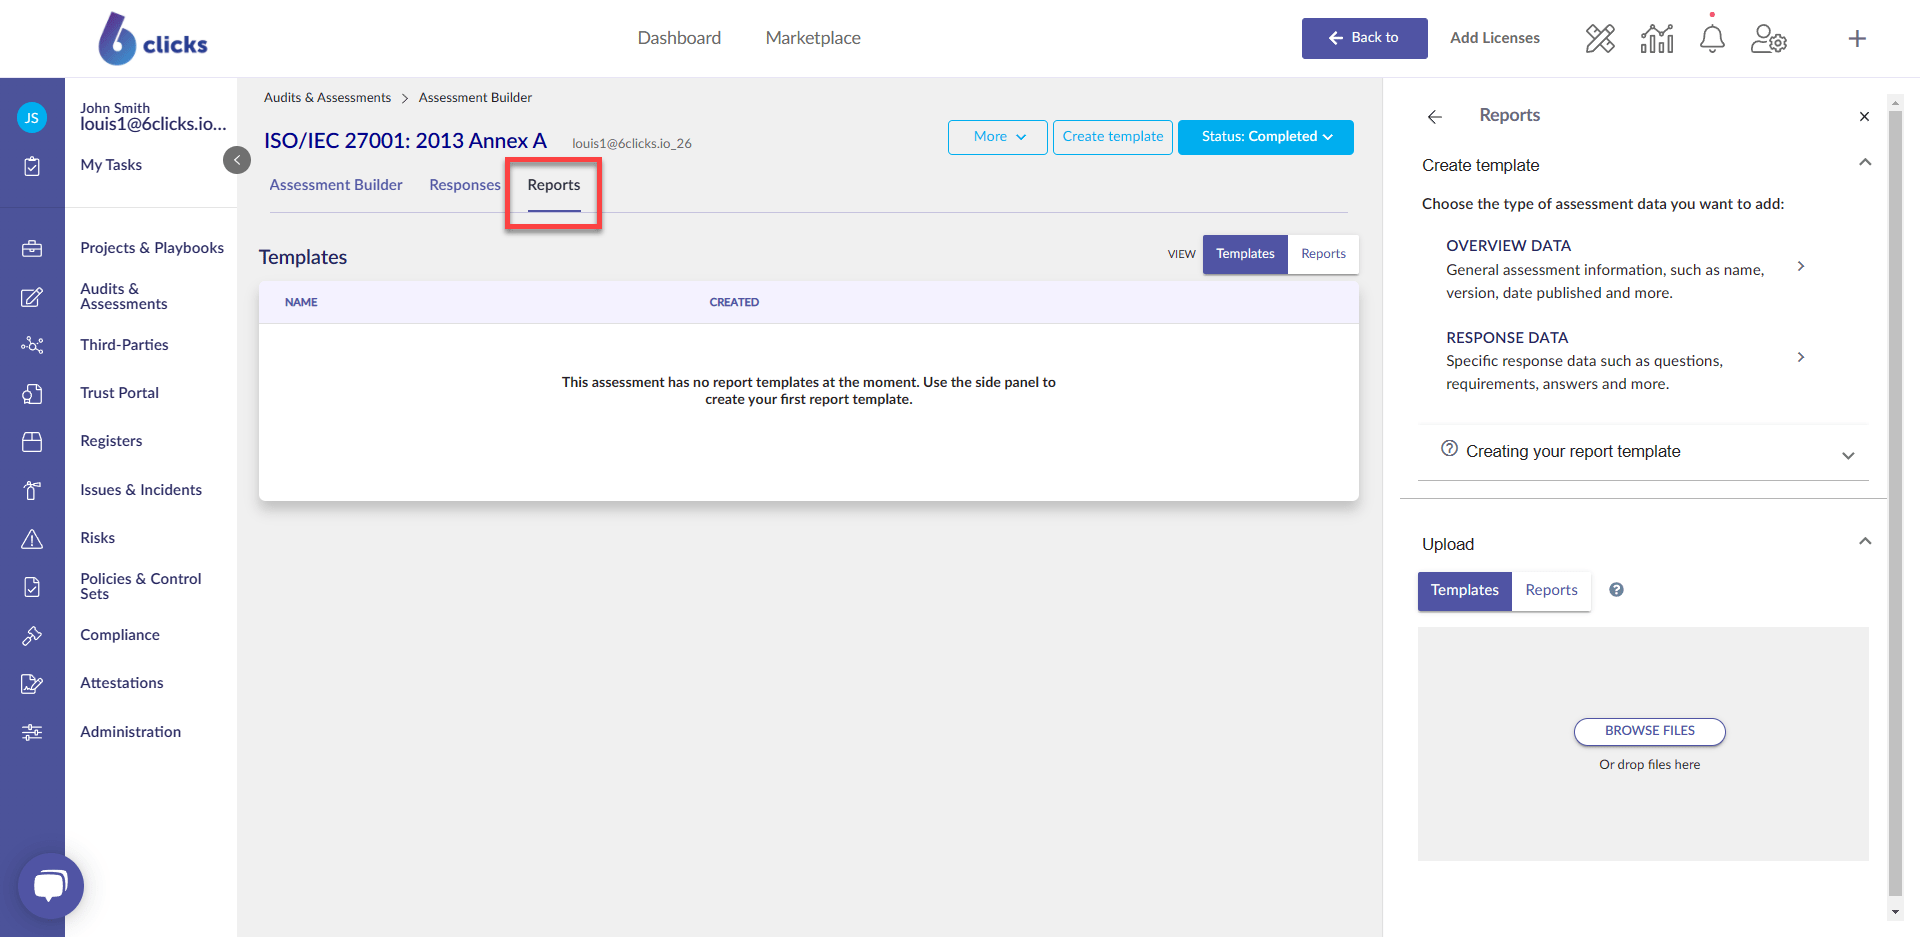The width and height of the screenshot is (1920, 937).
Task: Open Compliance menu item
Action: coord(120,635)
